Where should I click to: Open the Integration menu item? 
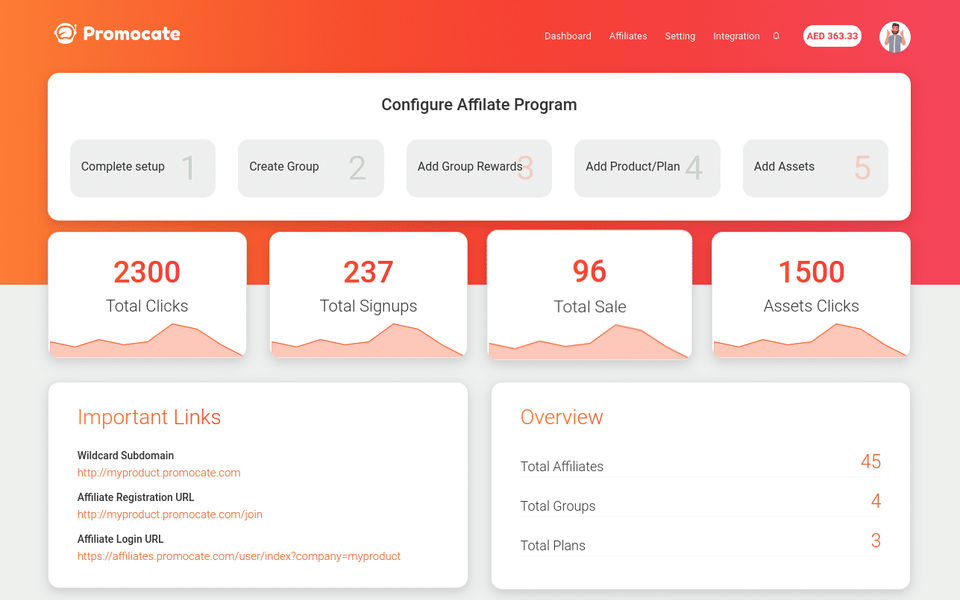tap(736, 36)
